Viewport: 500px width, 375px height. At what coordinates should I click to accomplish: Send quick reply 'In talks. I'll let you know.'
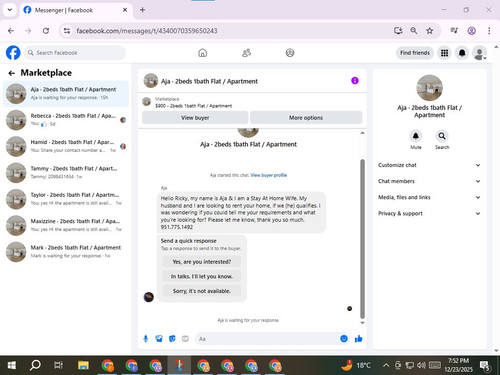[x=202, y=276]
